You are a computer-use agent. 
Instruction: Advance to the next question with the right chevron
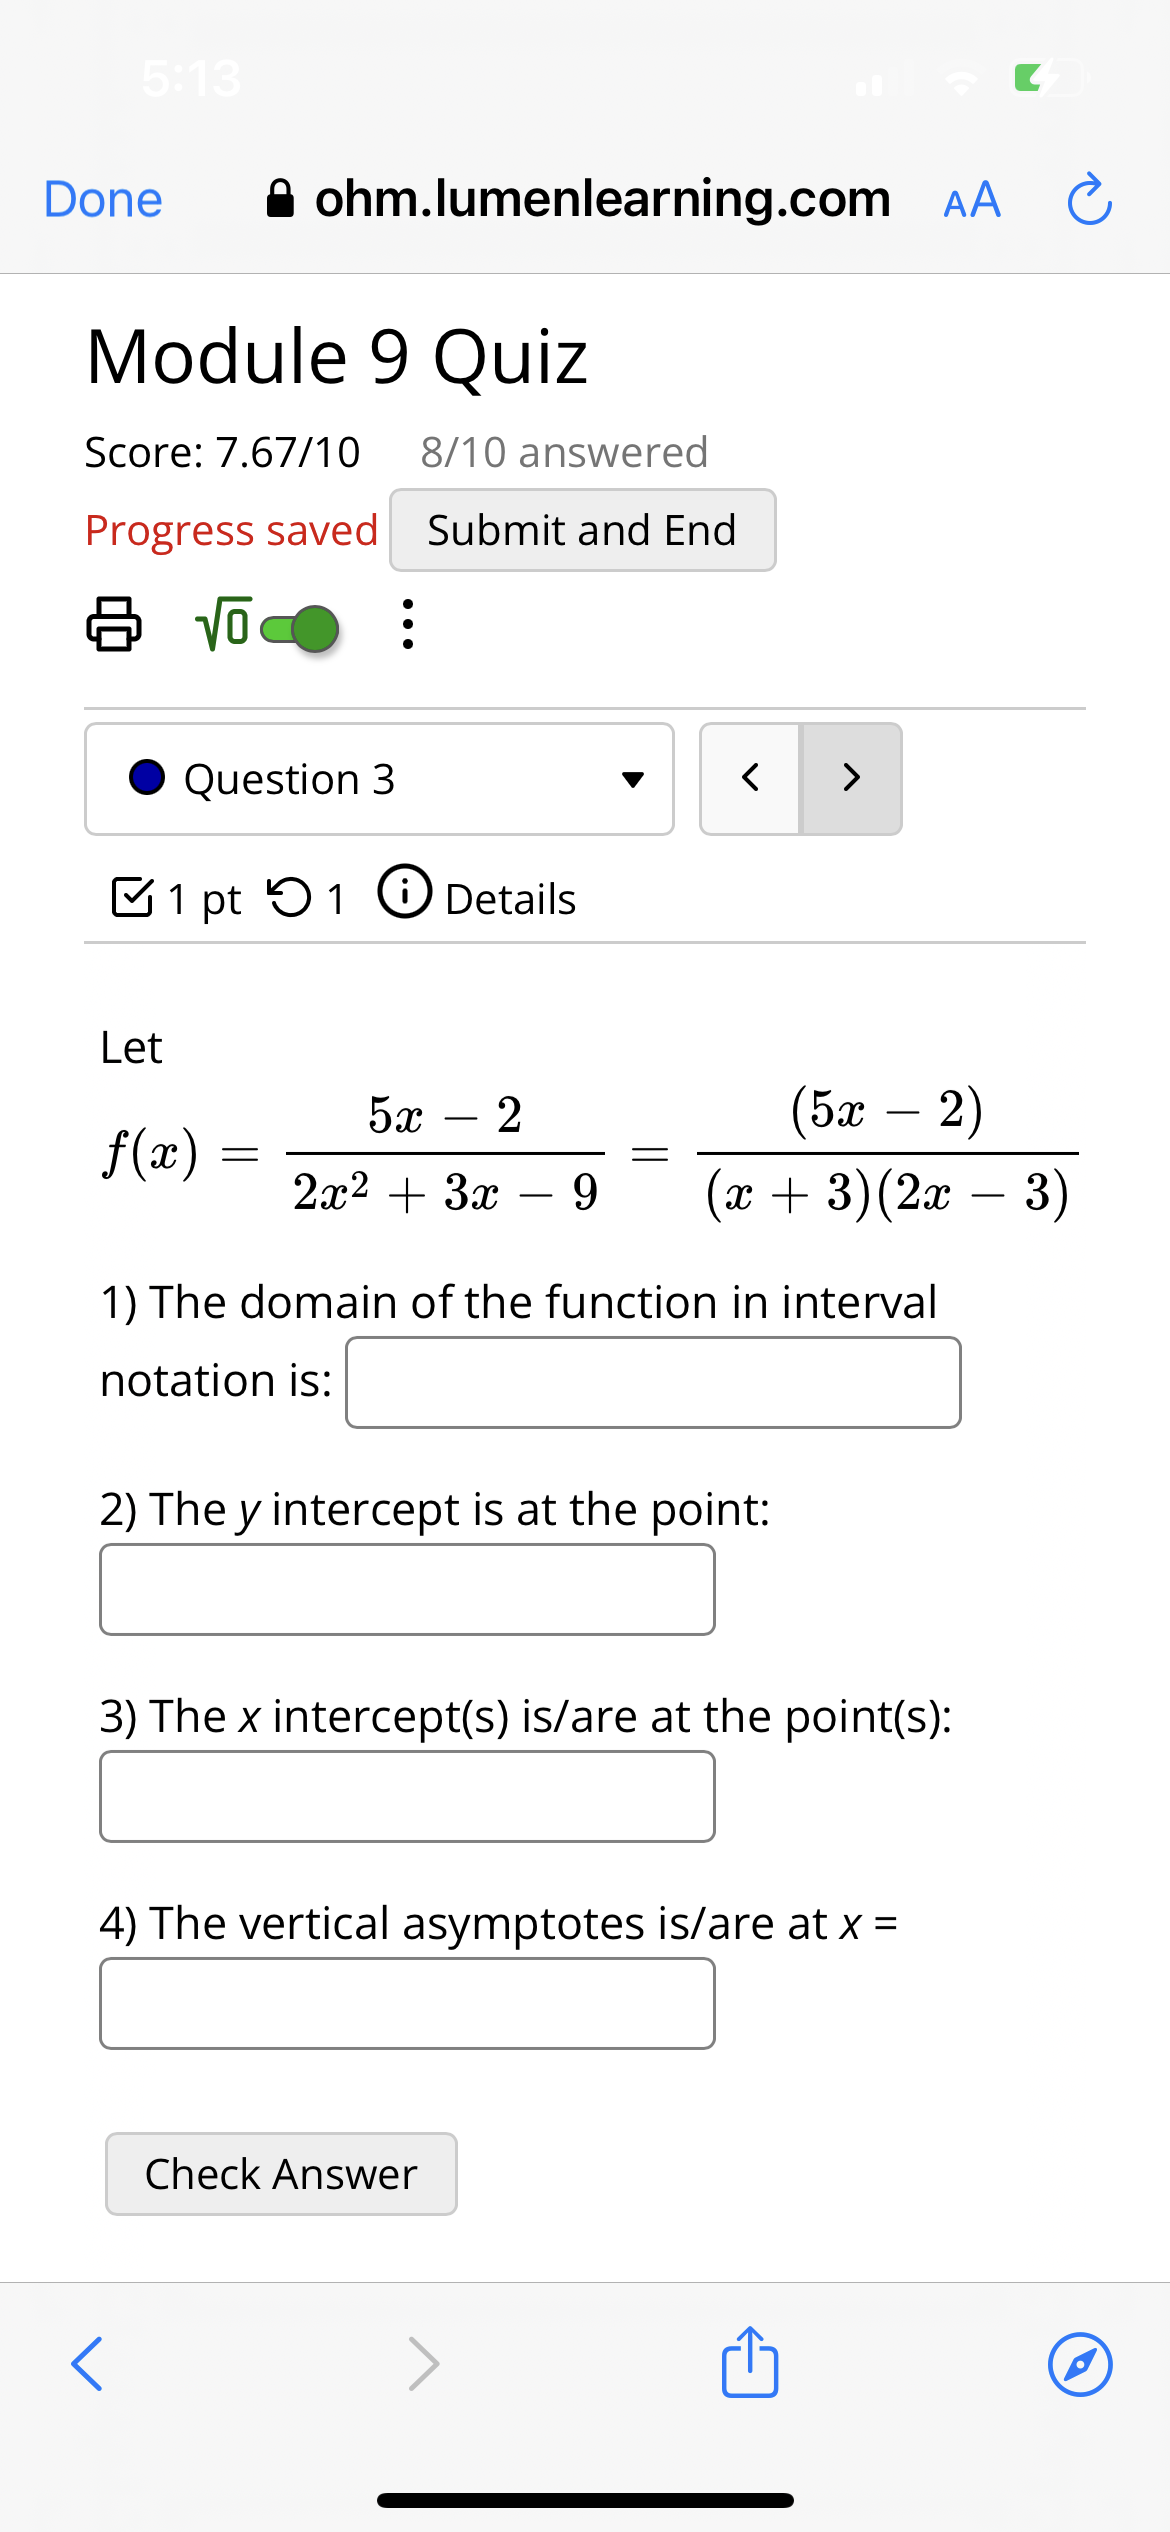point(849,779)
